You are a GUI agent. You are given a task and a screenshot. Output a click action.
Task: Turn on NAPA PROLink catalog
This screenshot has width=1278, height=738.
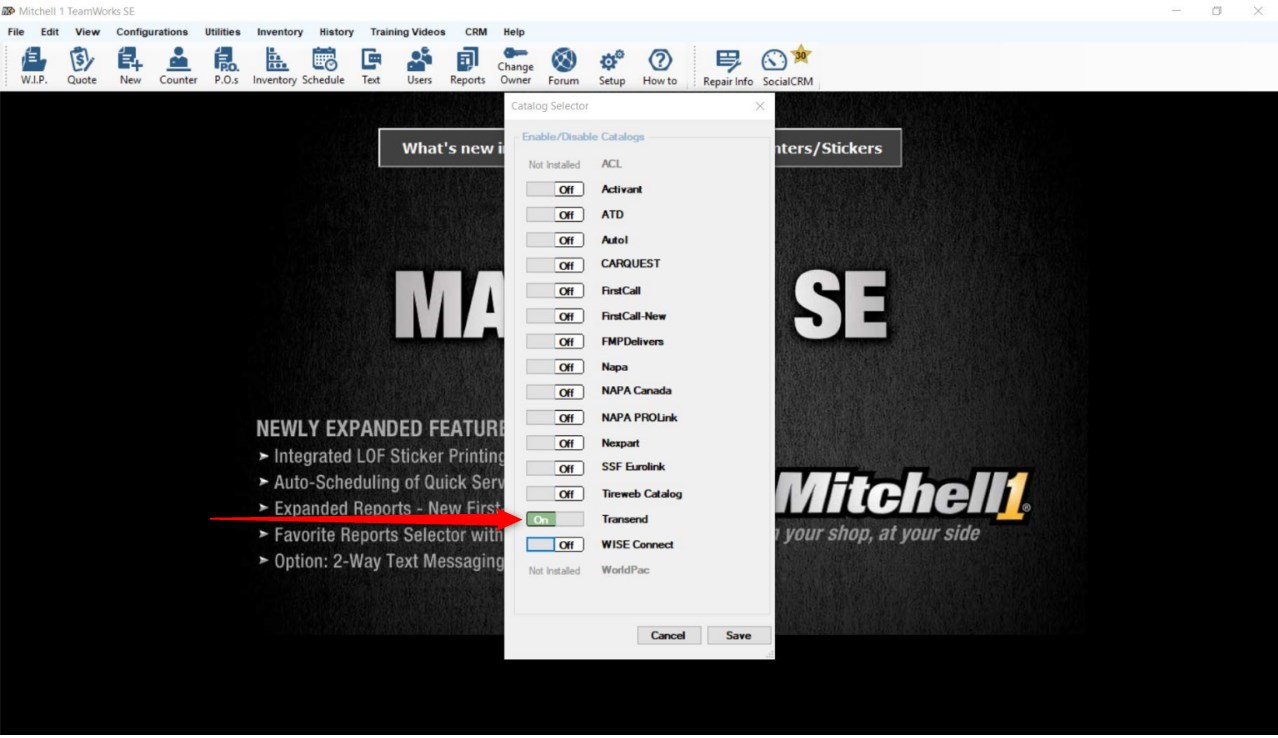coord(555,418)
